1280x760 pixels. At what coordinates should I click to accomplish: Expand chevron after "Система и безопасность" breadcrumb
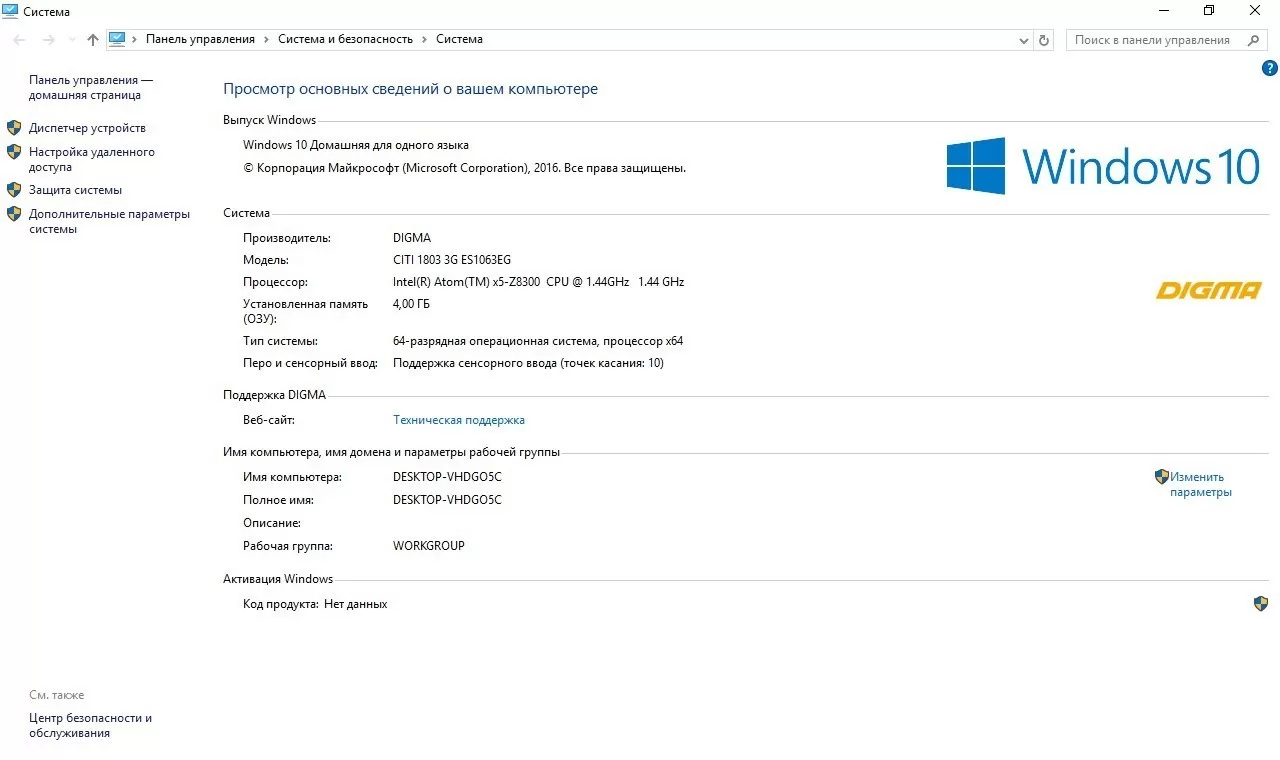[x=424, y=40]
